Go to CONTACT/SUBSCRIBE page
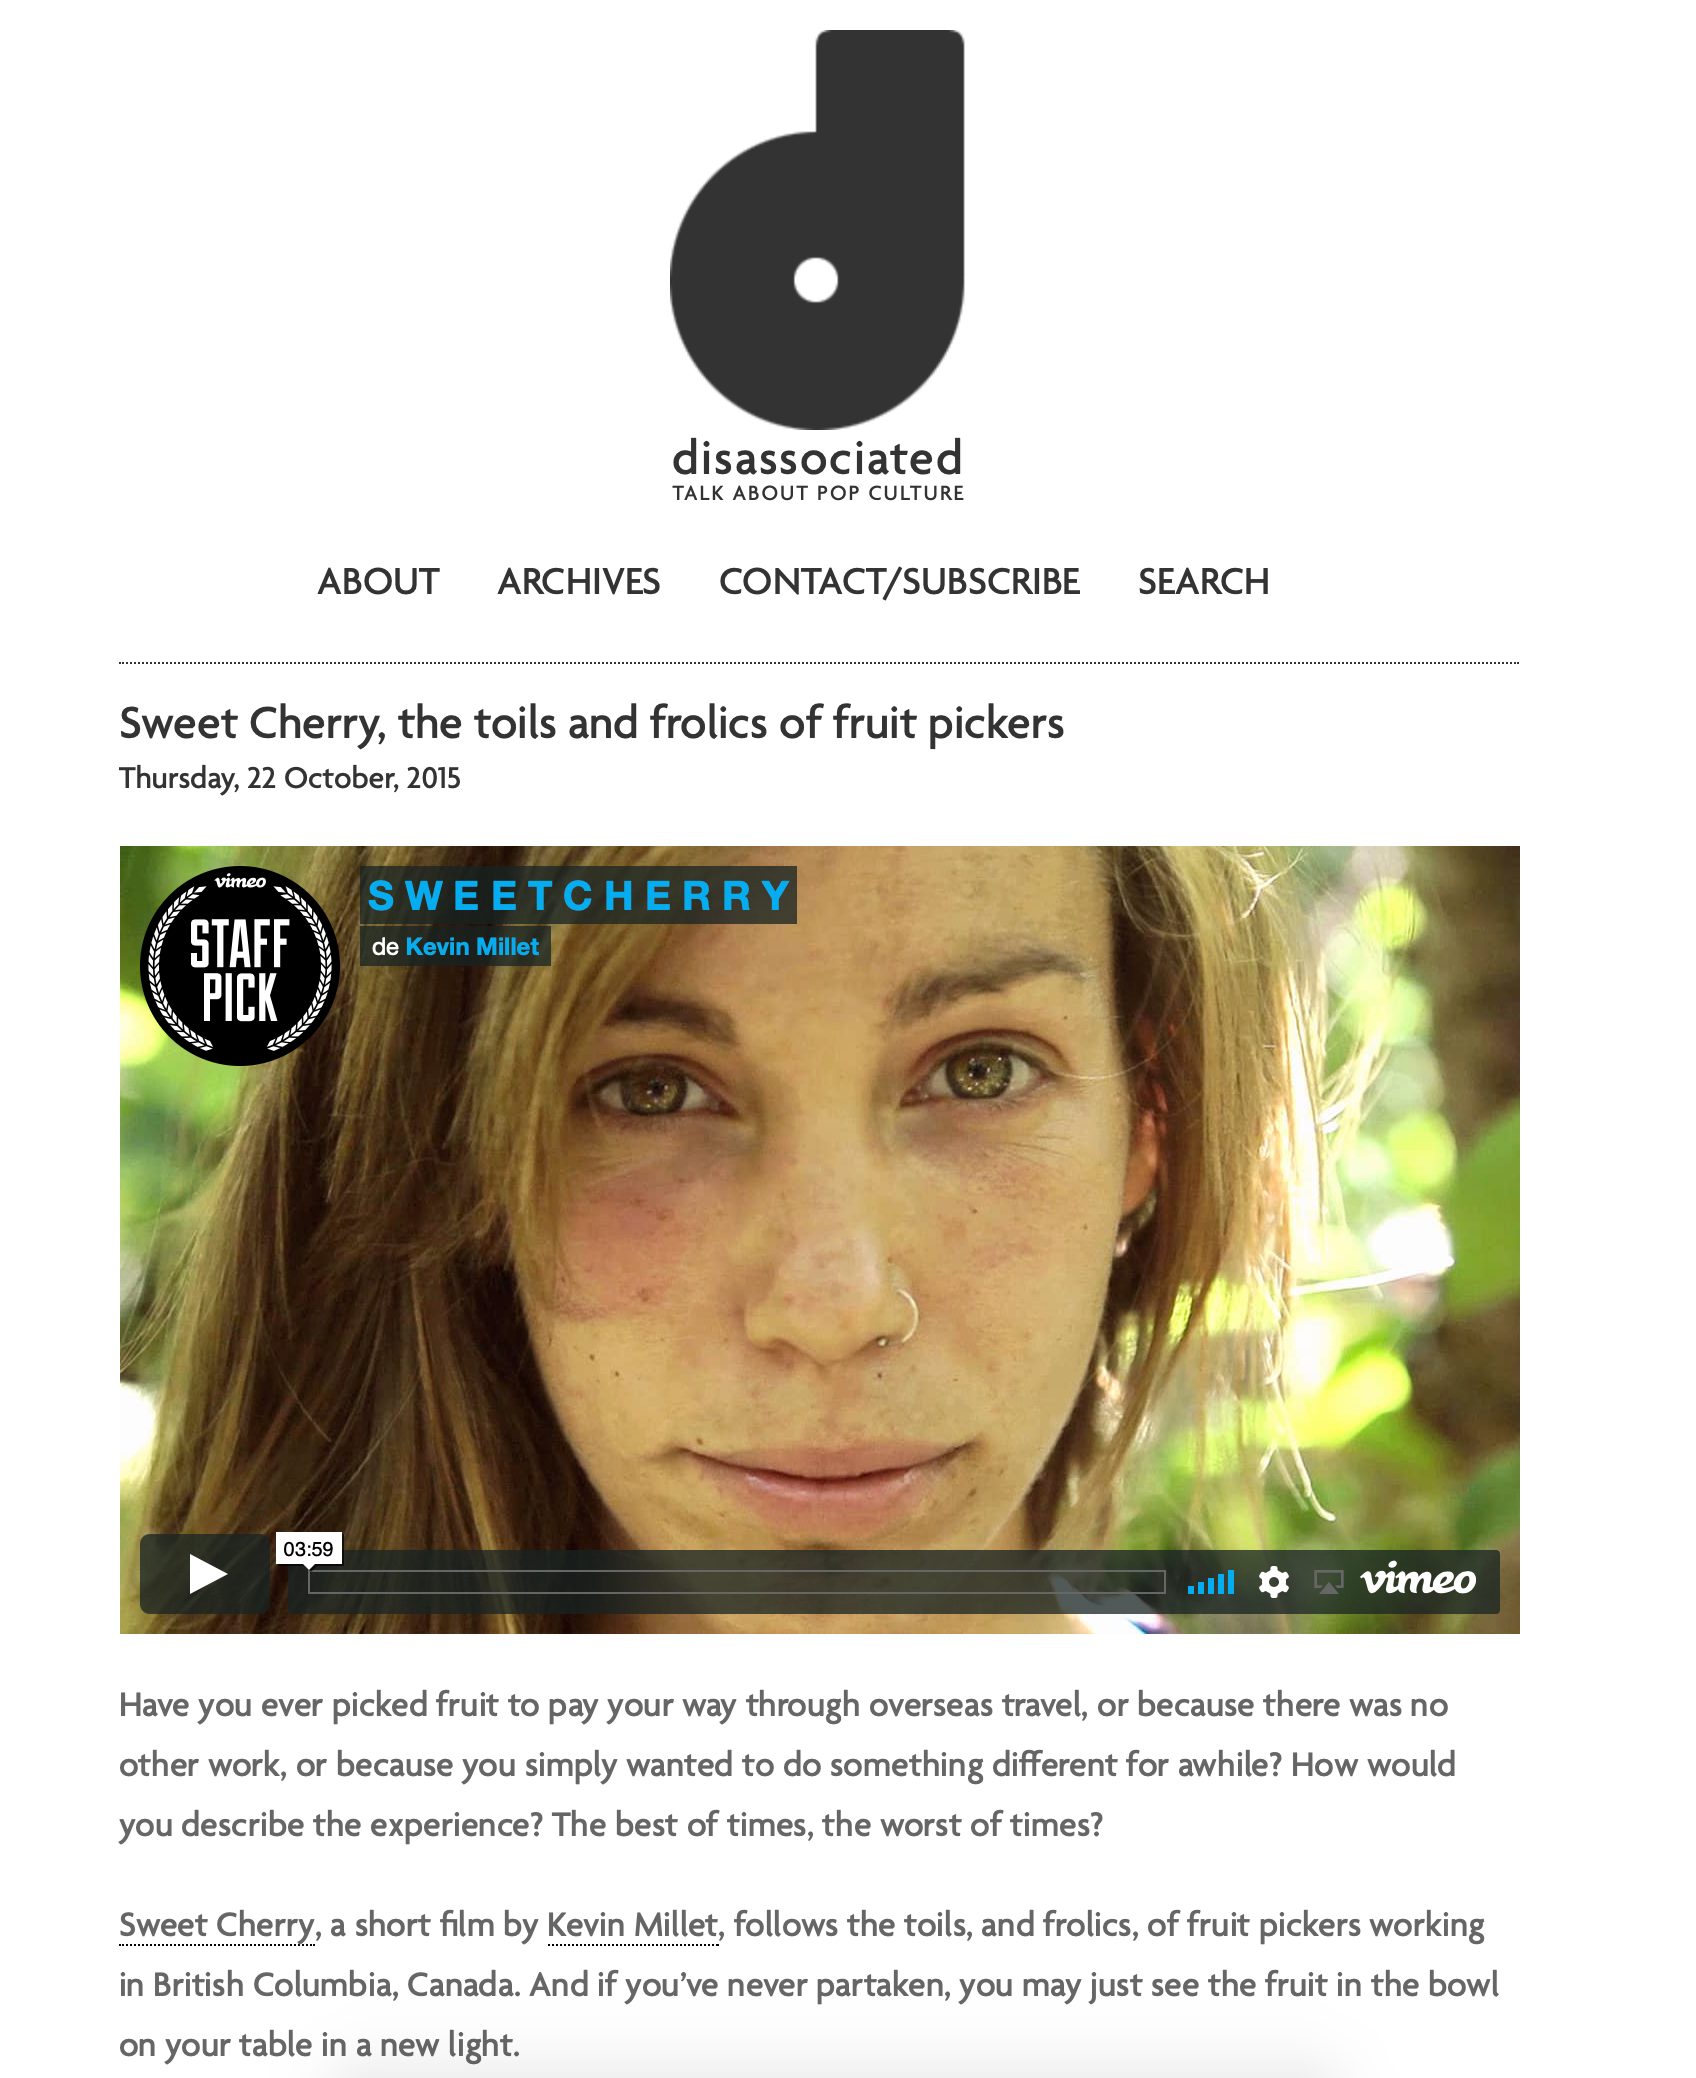 [899, 581]
